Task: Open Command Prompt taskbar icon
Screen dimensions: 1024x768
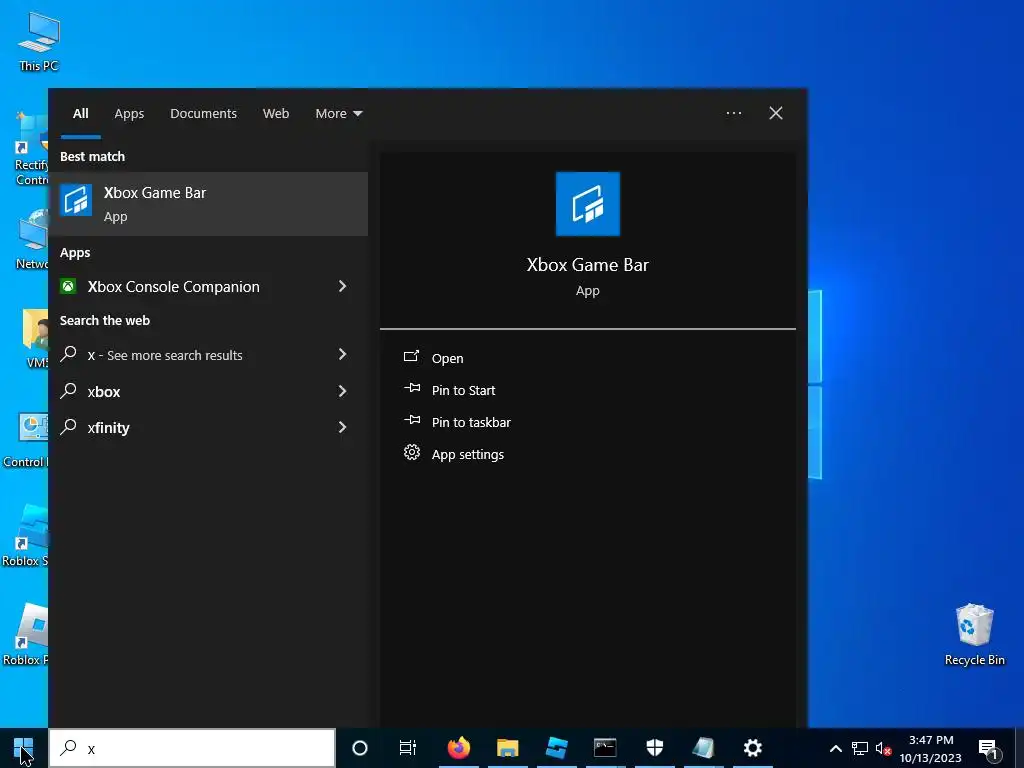Action: 605,748
